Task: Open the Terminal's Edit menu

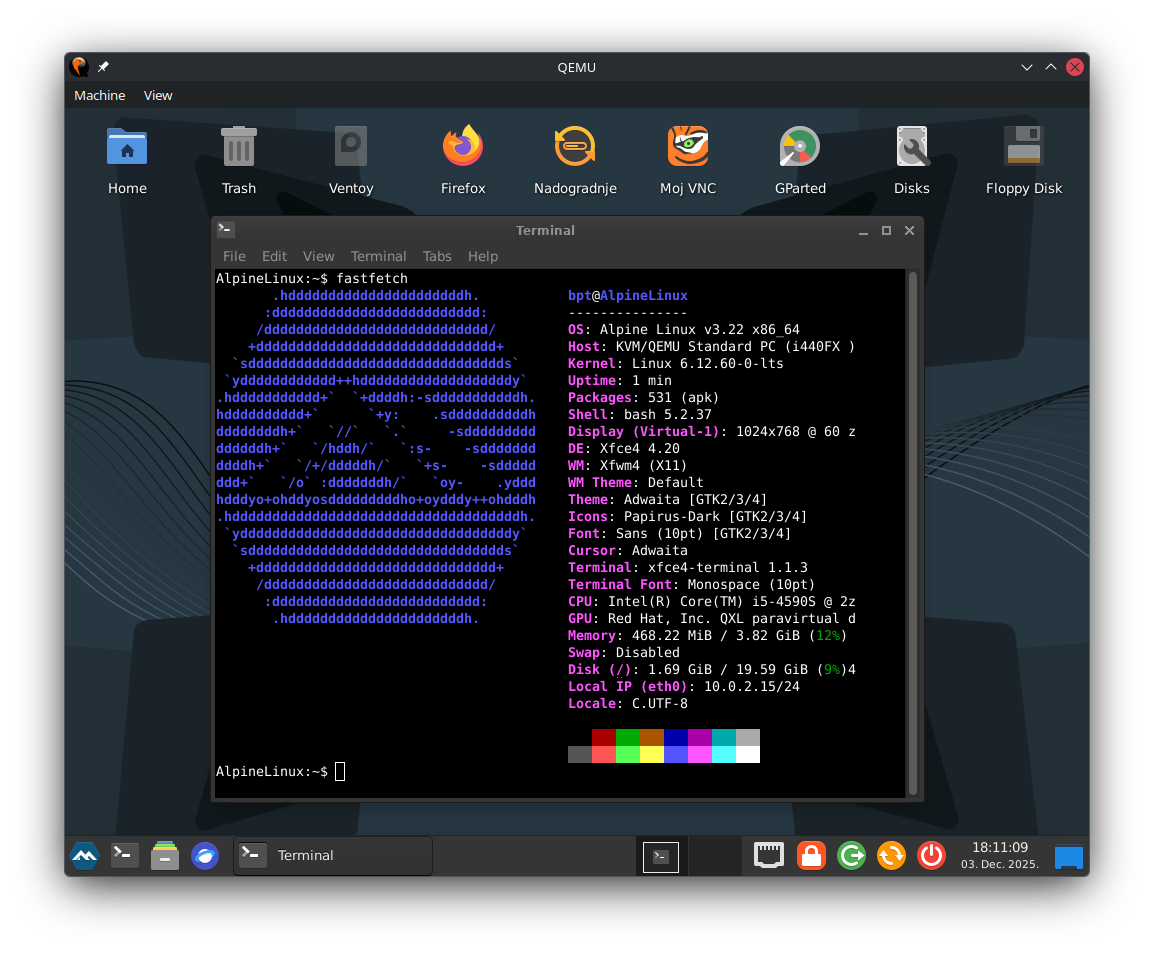Action: [x=274, y=257]
